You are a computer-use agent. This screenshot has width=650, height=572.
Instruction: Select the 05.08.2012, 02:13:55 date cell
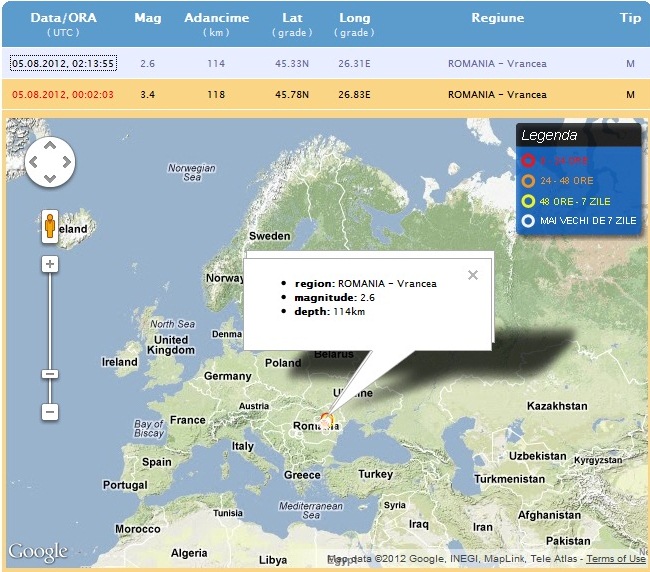63,63
